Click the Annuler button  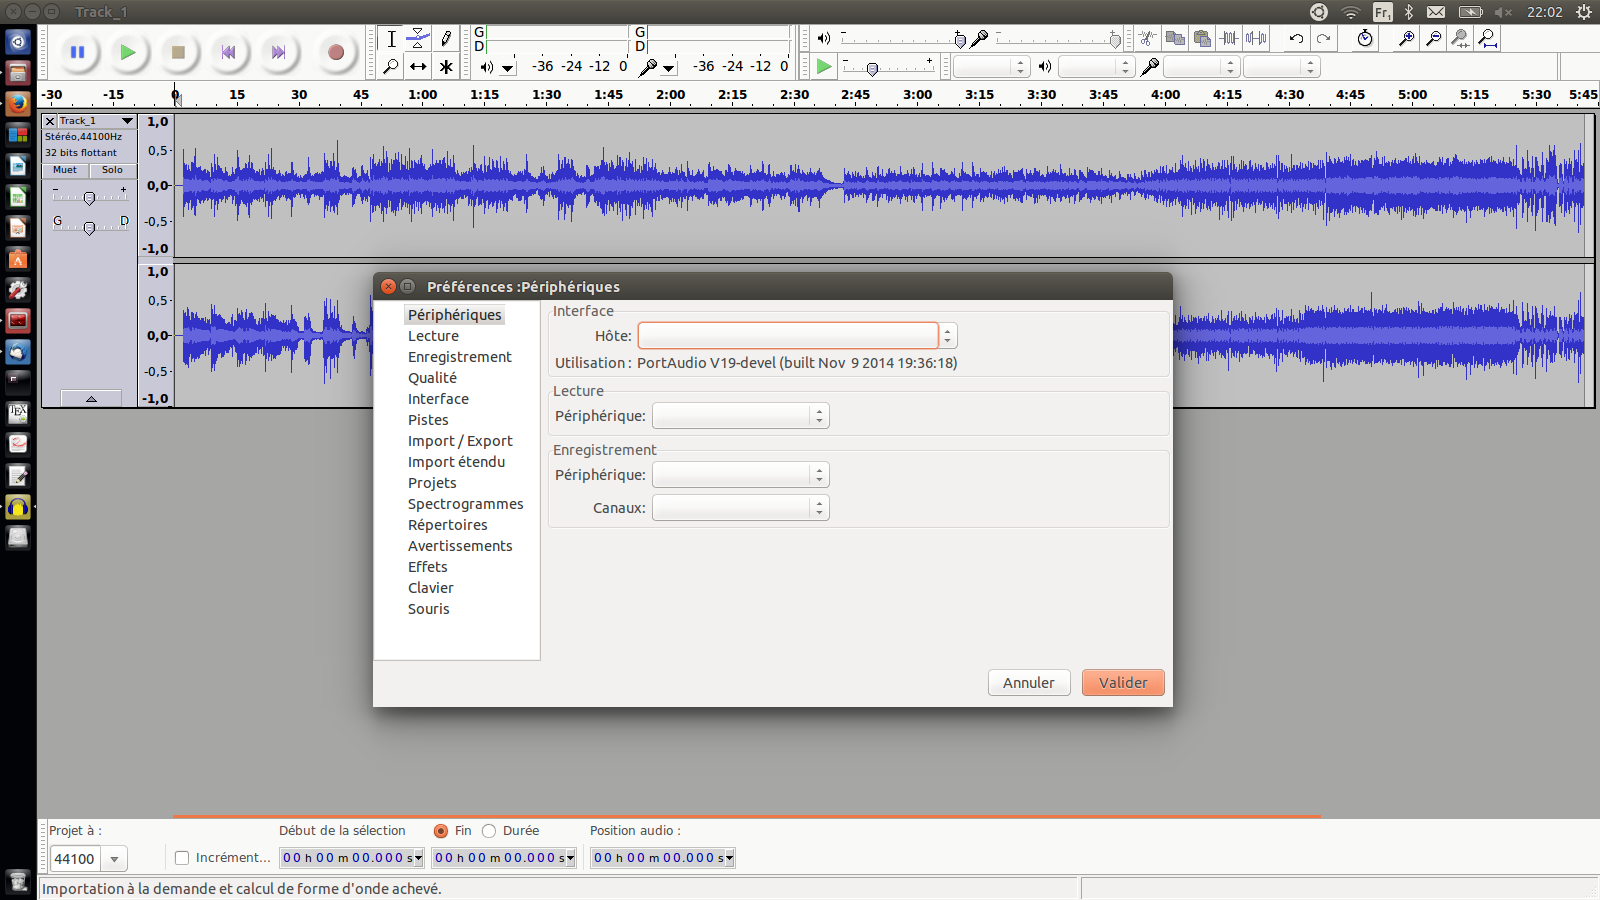(1028, 683)
